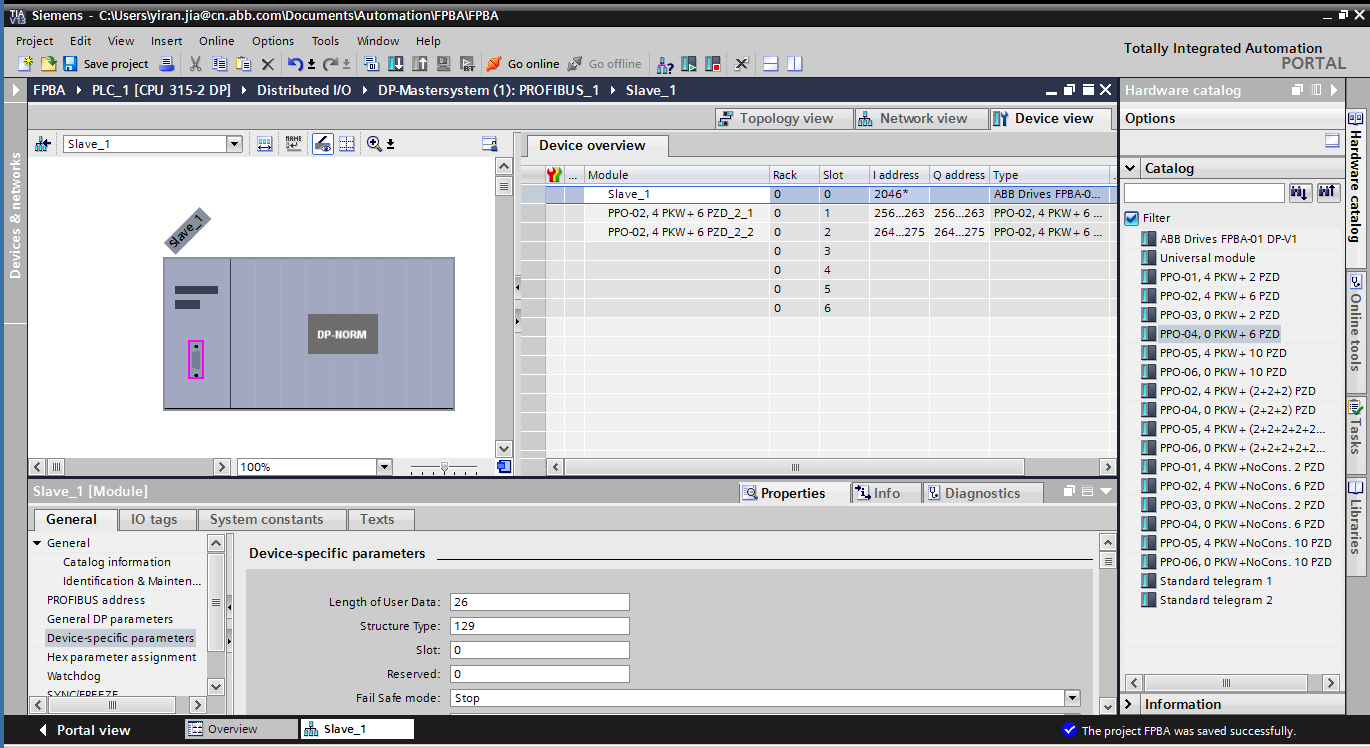Viewport: 1370px width, 748px height.
Task: Click the zoom magnifier in device view
Action: coord(374,144)
